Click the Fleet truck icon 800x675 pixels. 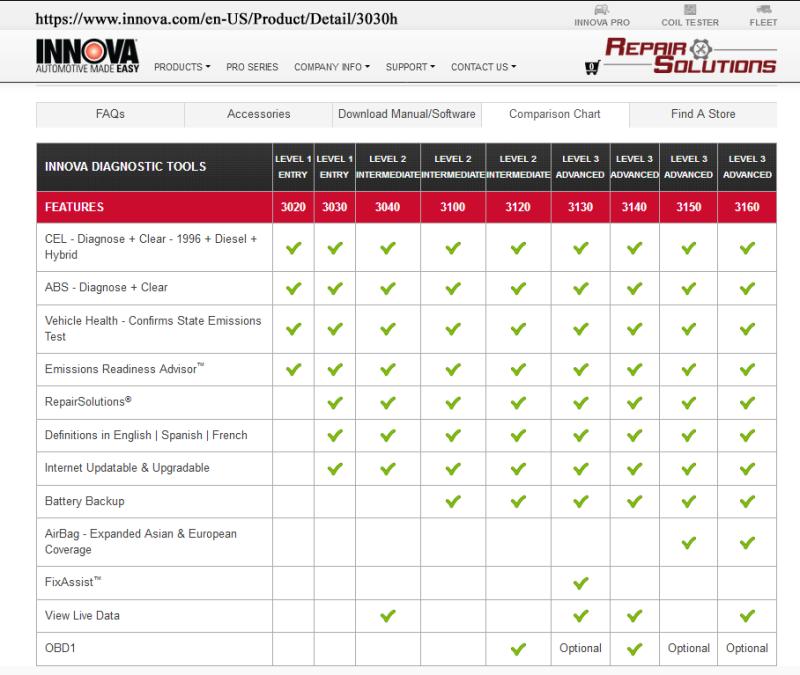point(763,9)
